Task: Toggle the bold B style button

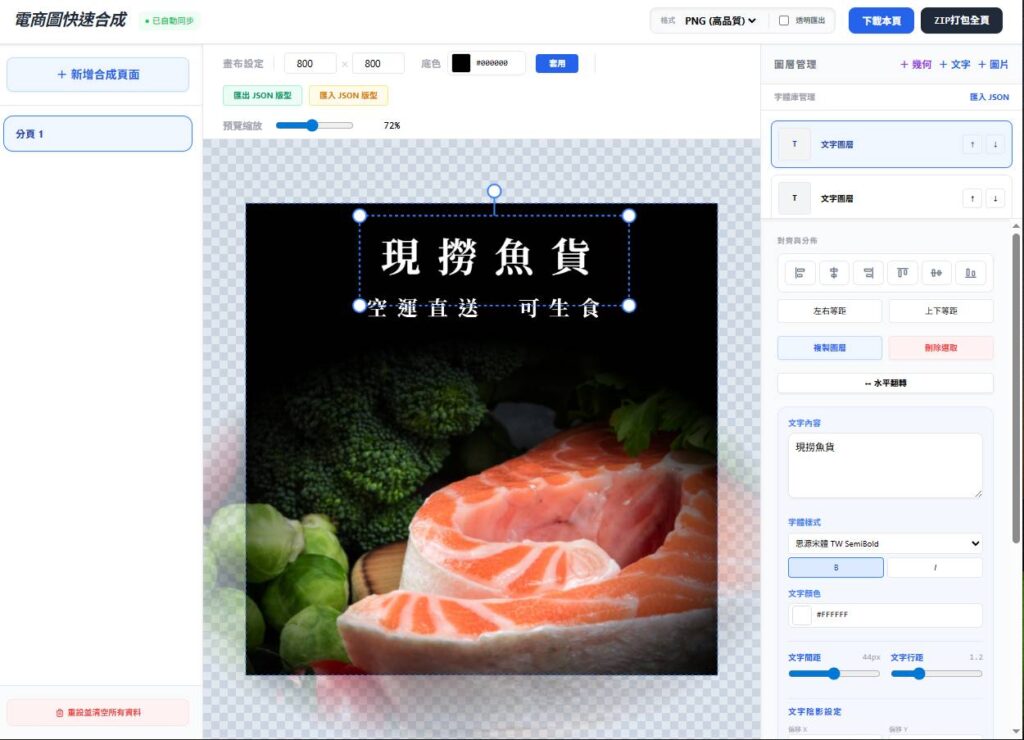Action: click(x=835, y=568)
